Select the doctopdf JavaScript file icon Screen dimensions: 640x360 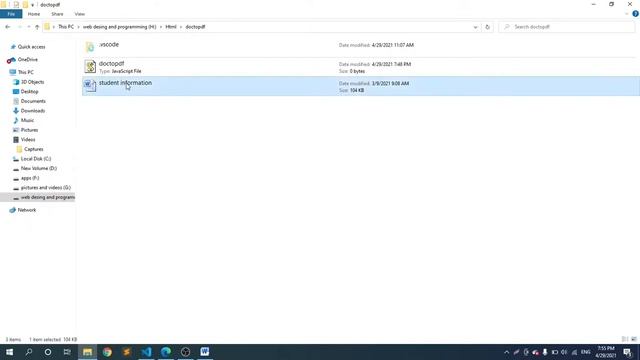[90, 66]
